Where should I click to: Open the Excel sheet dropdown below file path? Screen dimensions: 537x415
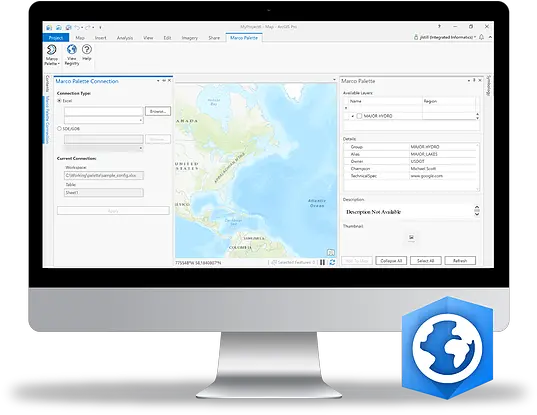click(x=104, y=120)
